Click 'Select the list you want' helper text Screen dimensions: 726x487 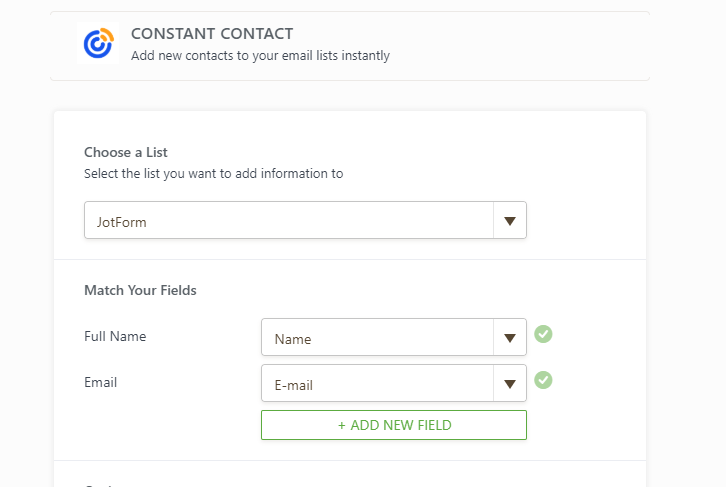[213, 173]
